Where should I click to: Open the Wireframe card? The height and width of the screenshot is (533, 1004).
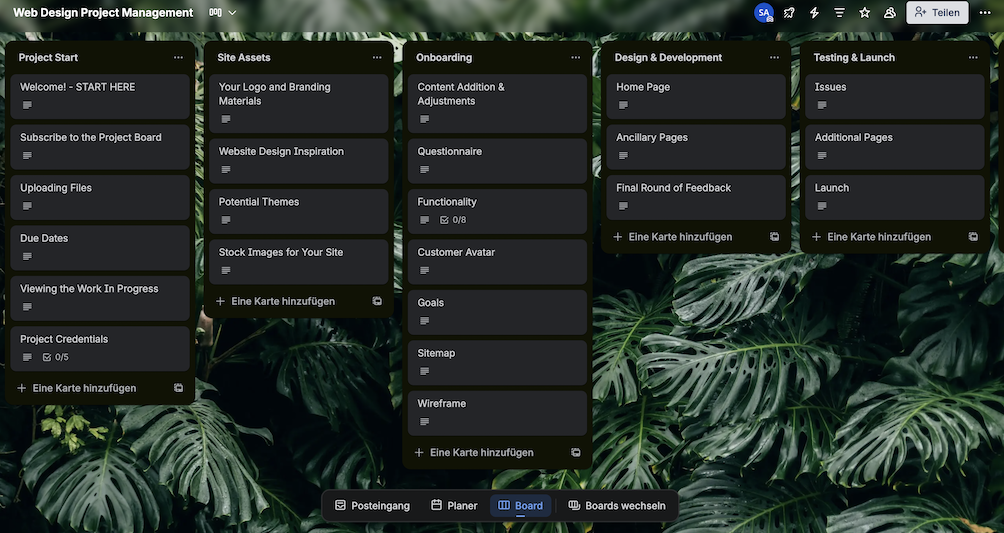[x=498, y=413]
